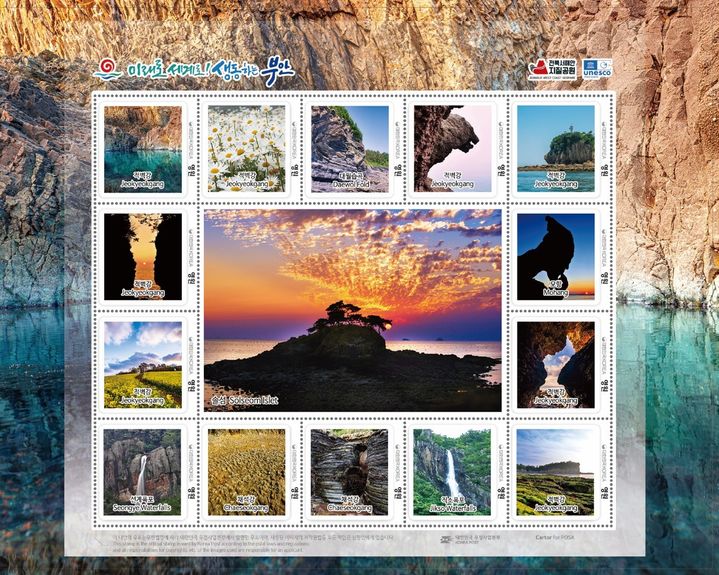Click the red swirl Buan logo
719x575 pixels.
tap(107, 70)
